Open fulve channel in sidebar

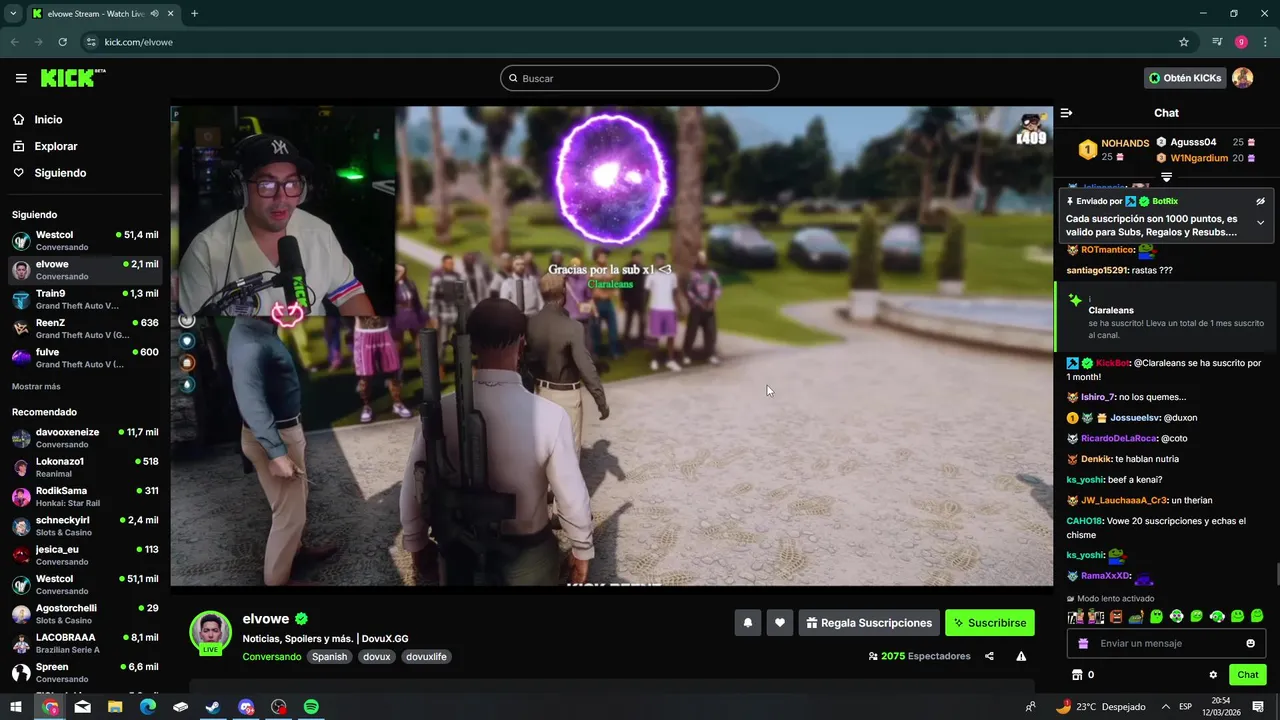click(x=85, y=358)
